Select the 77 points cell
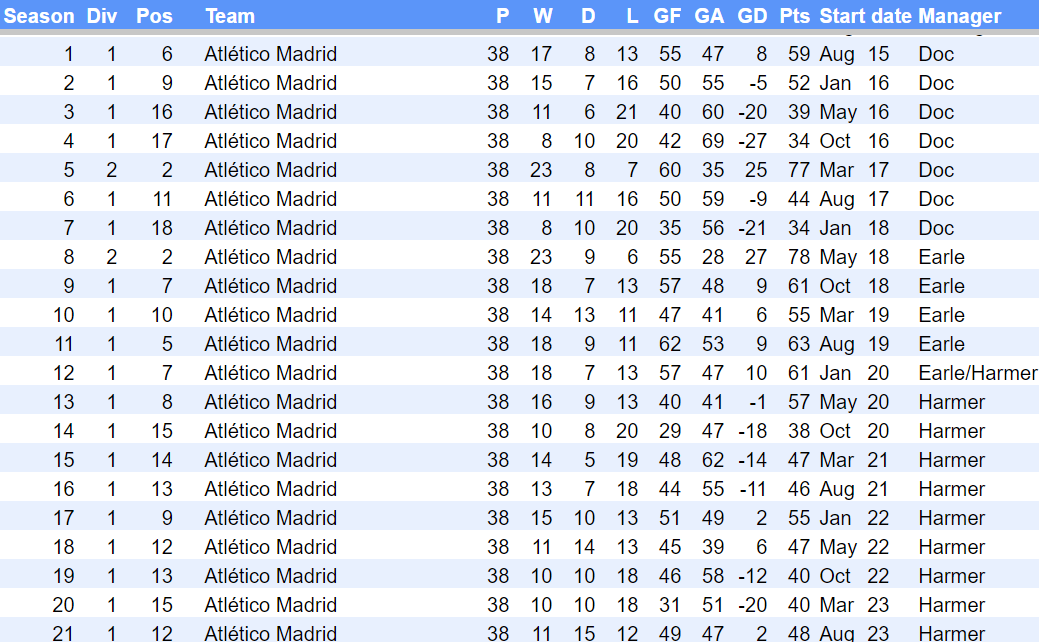 click(x=798, y=170)
